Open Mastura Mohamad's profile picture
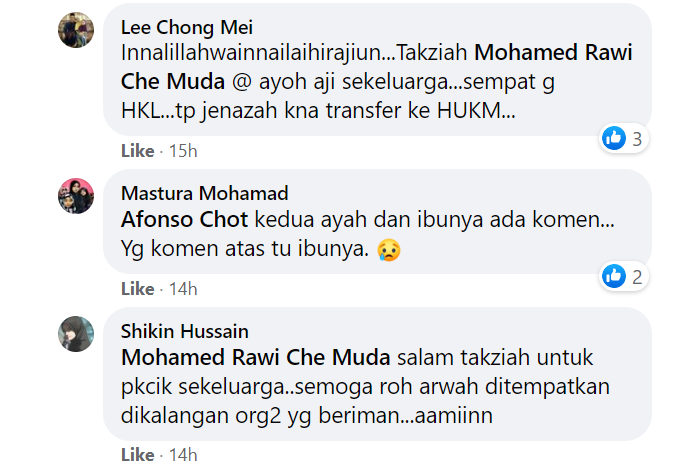Viewport: 688px width, 472px height. point(76,195)
